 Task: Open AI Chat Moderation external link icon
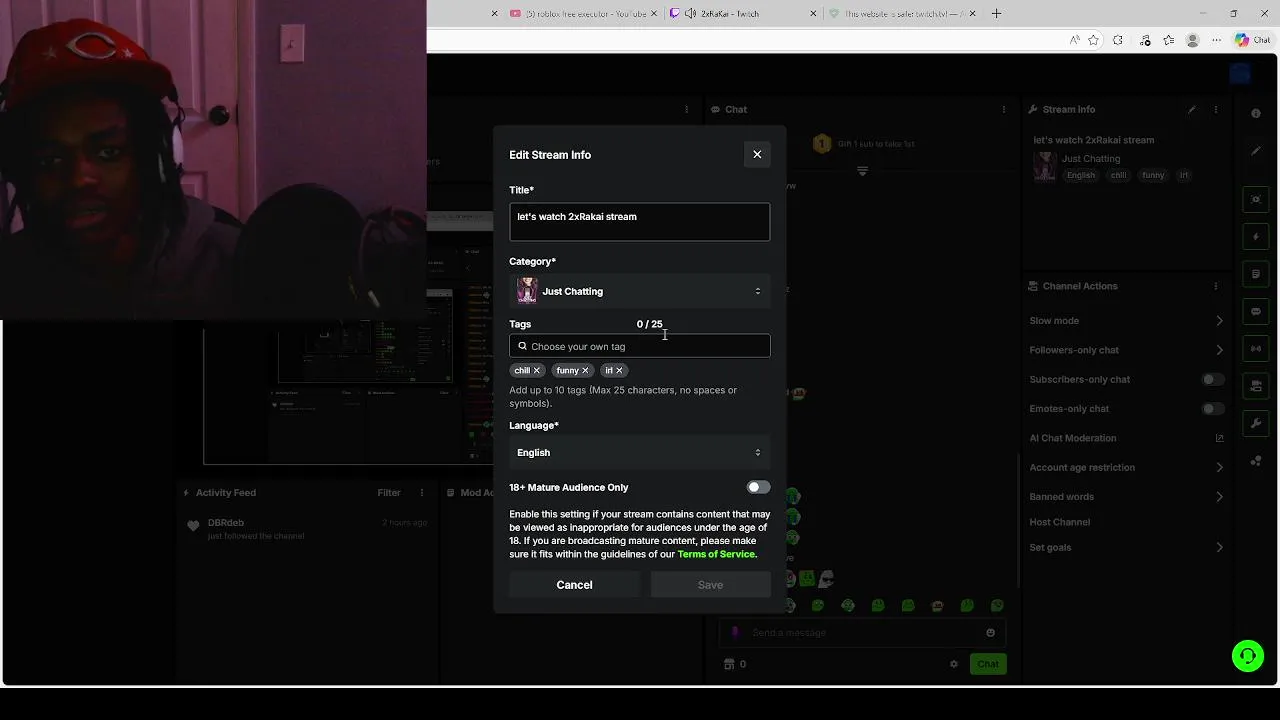point(1219,438)
